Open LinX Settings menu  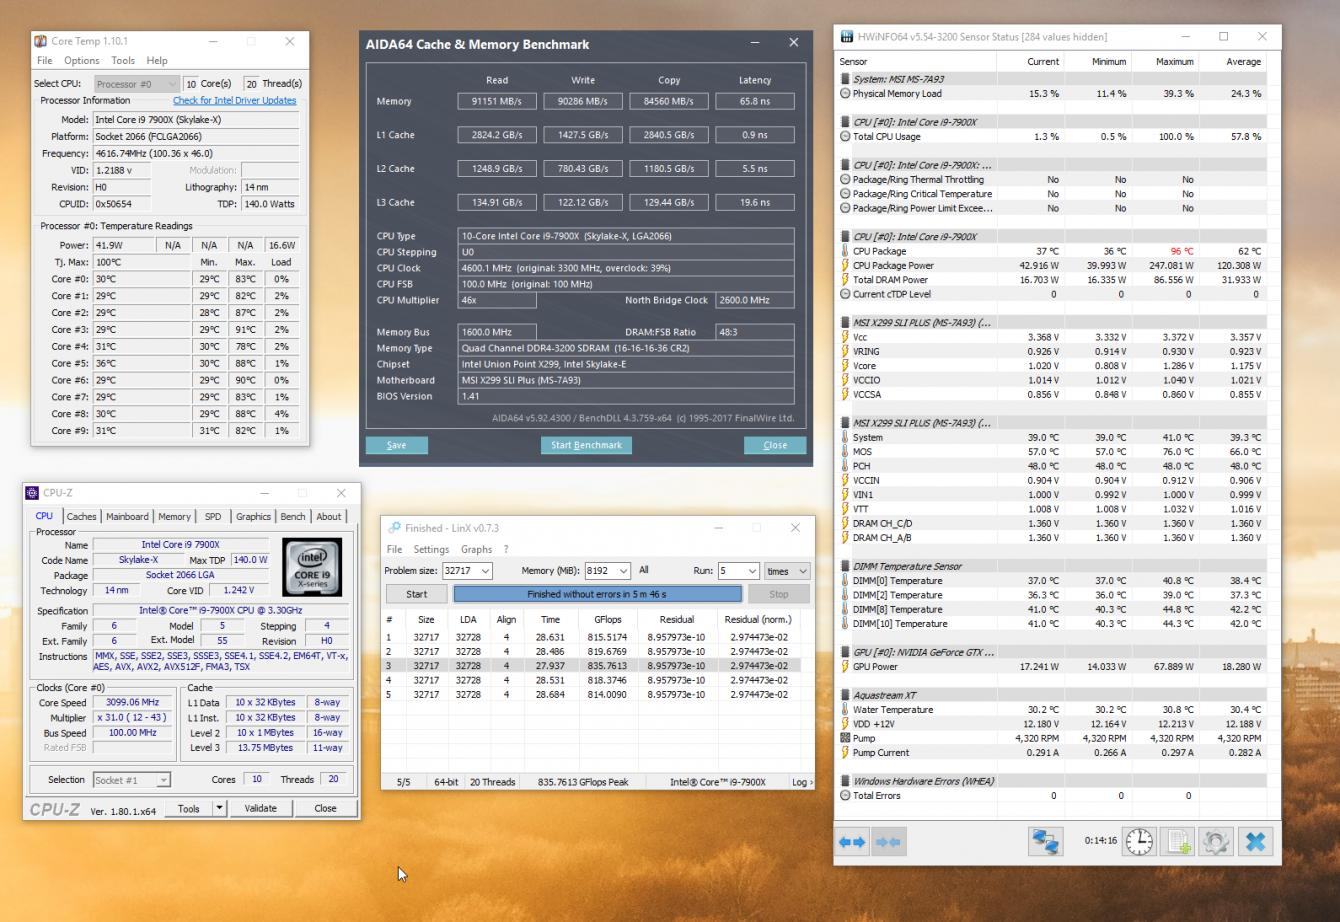[x=431, y=549]
